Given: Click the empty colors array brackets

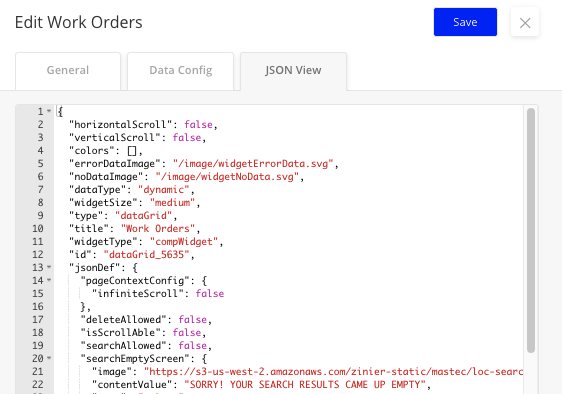Looking at the screenshot, I should tap(132, 151).
